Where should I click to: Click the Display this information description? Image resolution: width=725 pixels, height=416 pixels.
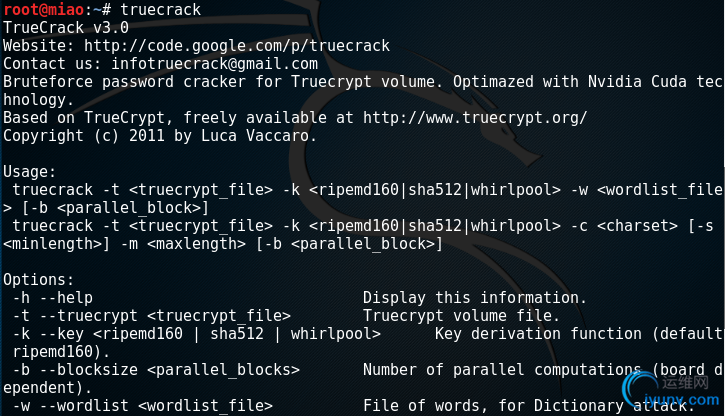click(475, 298)
